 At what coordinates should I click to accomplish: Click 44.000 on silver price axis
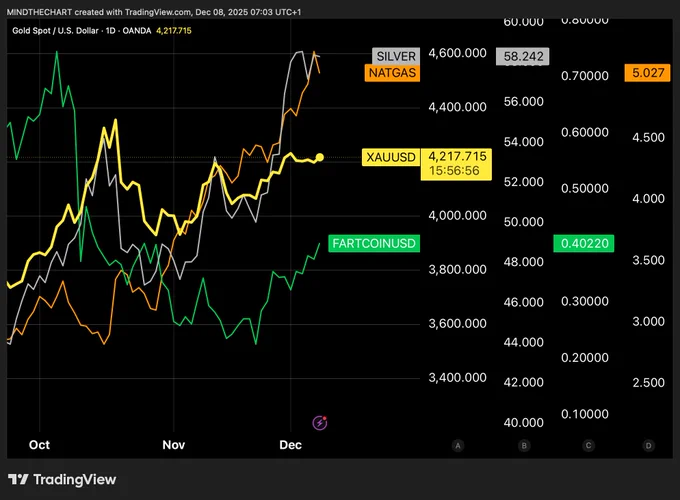pyautogui.click(x=523, y=342)
